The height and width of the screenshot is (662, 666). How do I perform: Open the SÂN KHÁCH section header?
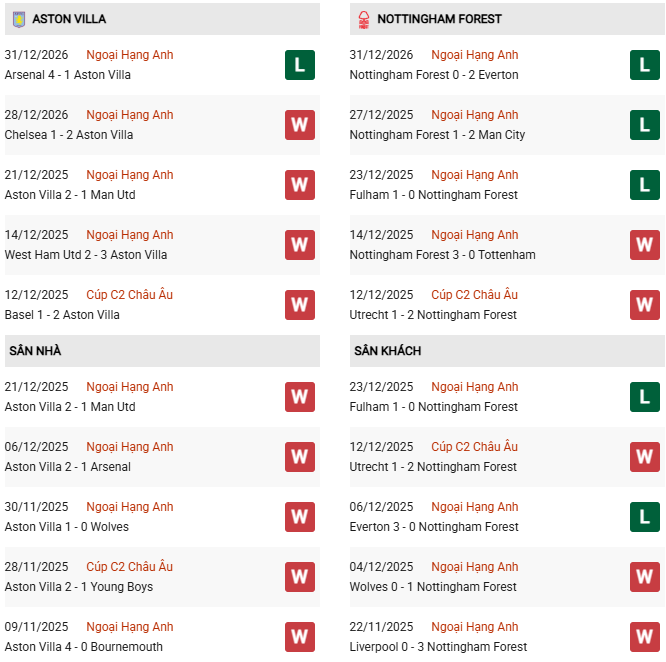coord(387,351)
